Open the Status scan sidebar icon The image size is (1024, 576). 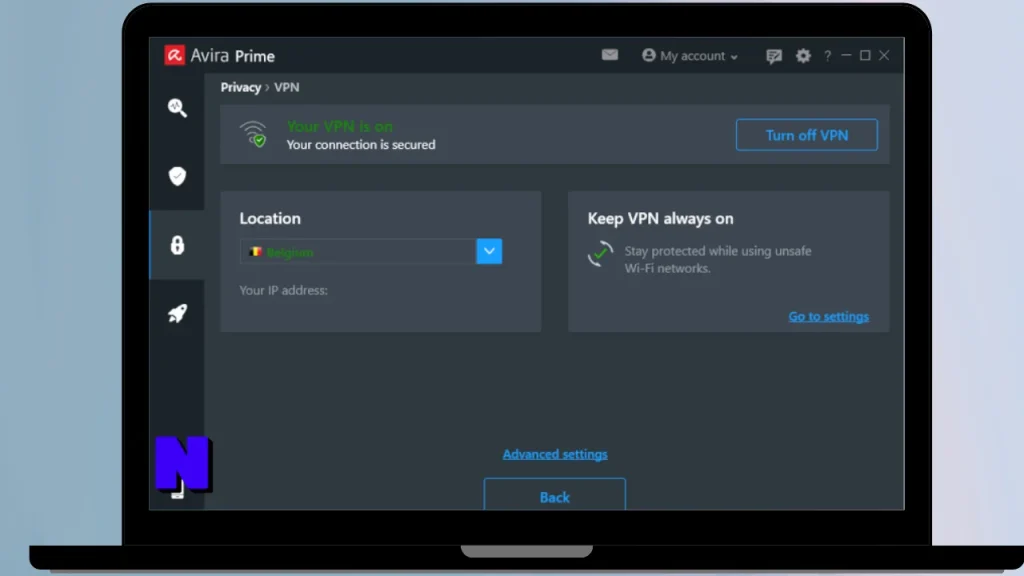[x=177, y=108]
